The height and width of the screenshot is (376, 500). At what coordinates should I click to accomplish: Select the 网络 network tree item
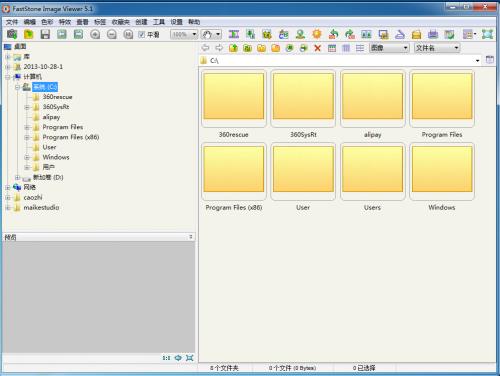click(29, 187)
